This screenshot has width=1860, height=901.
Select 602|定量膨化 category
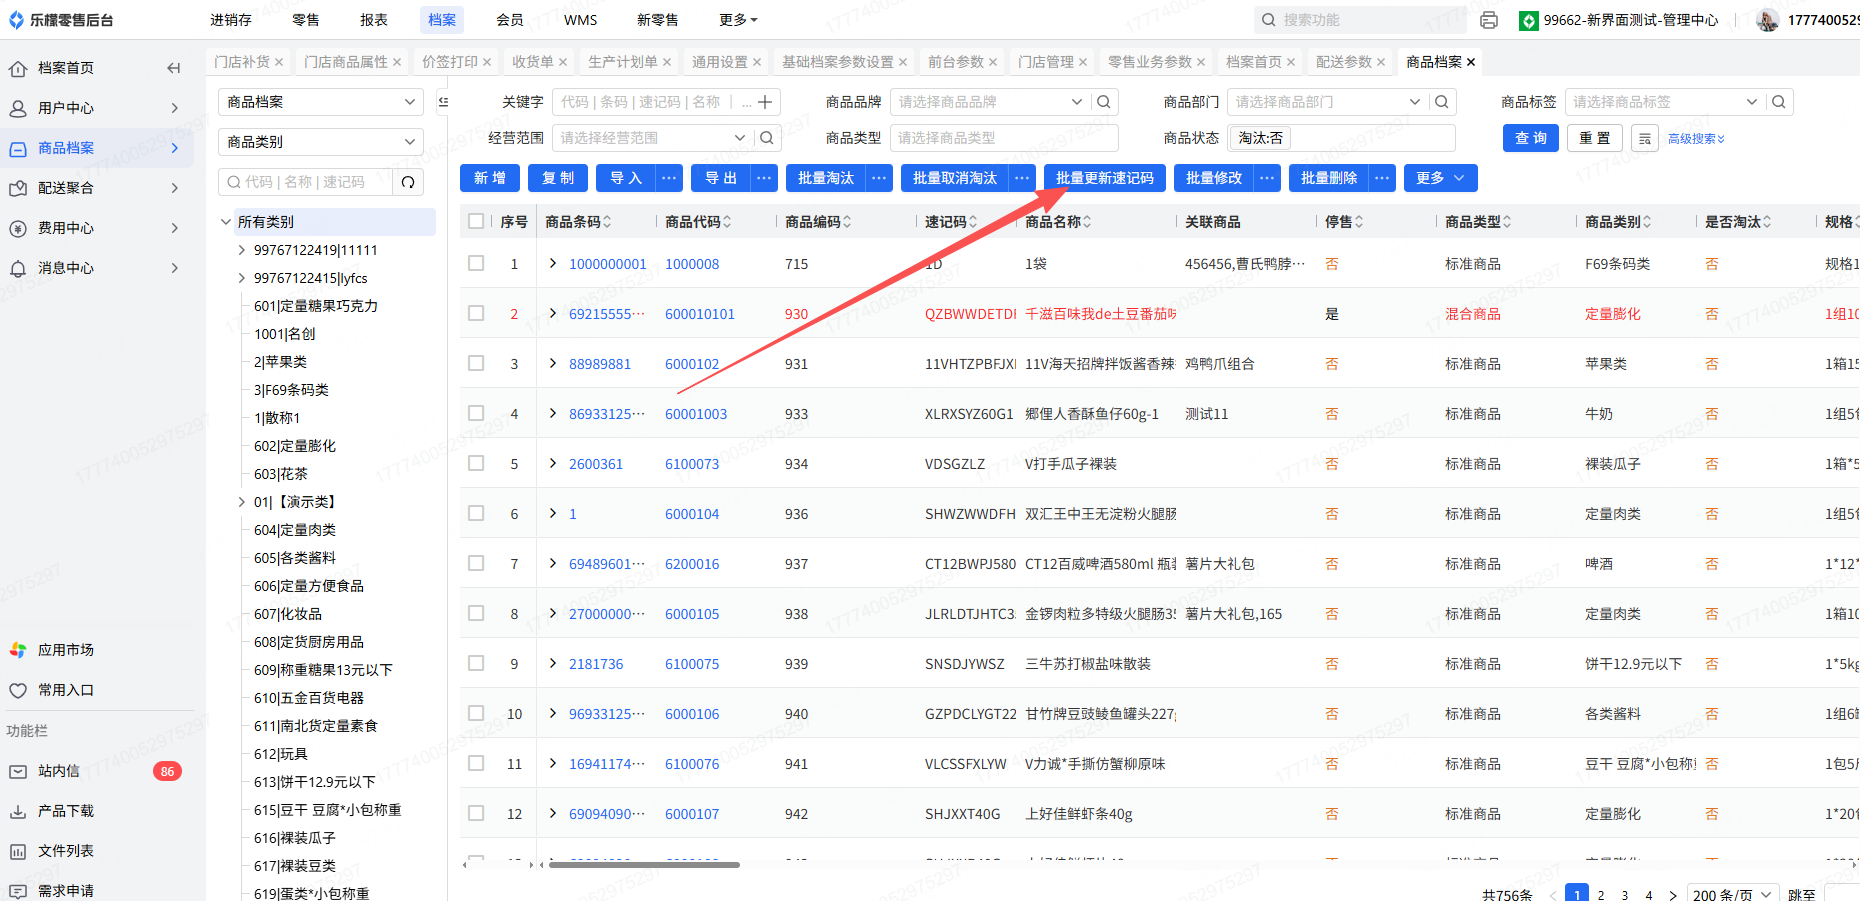click(295, 446)
